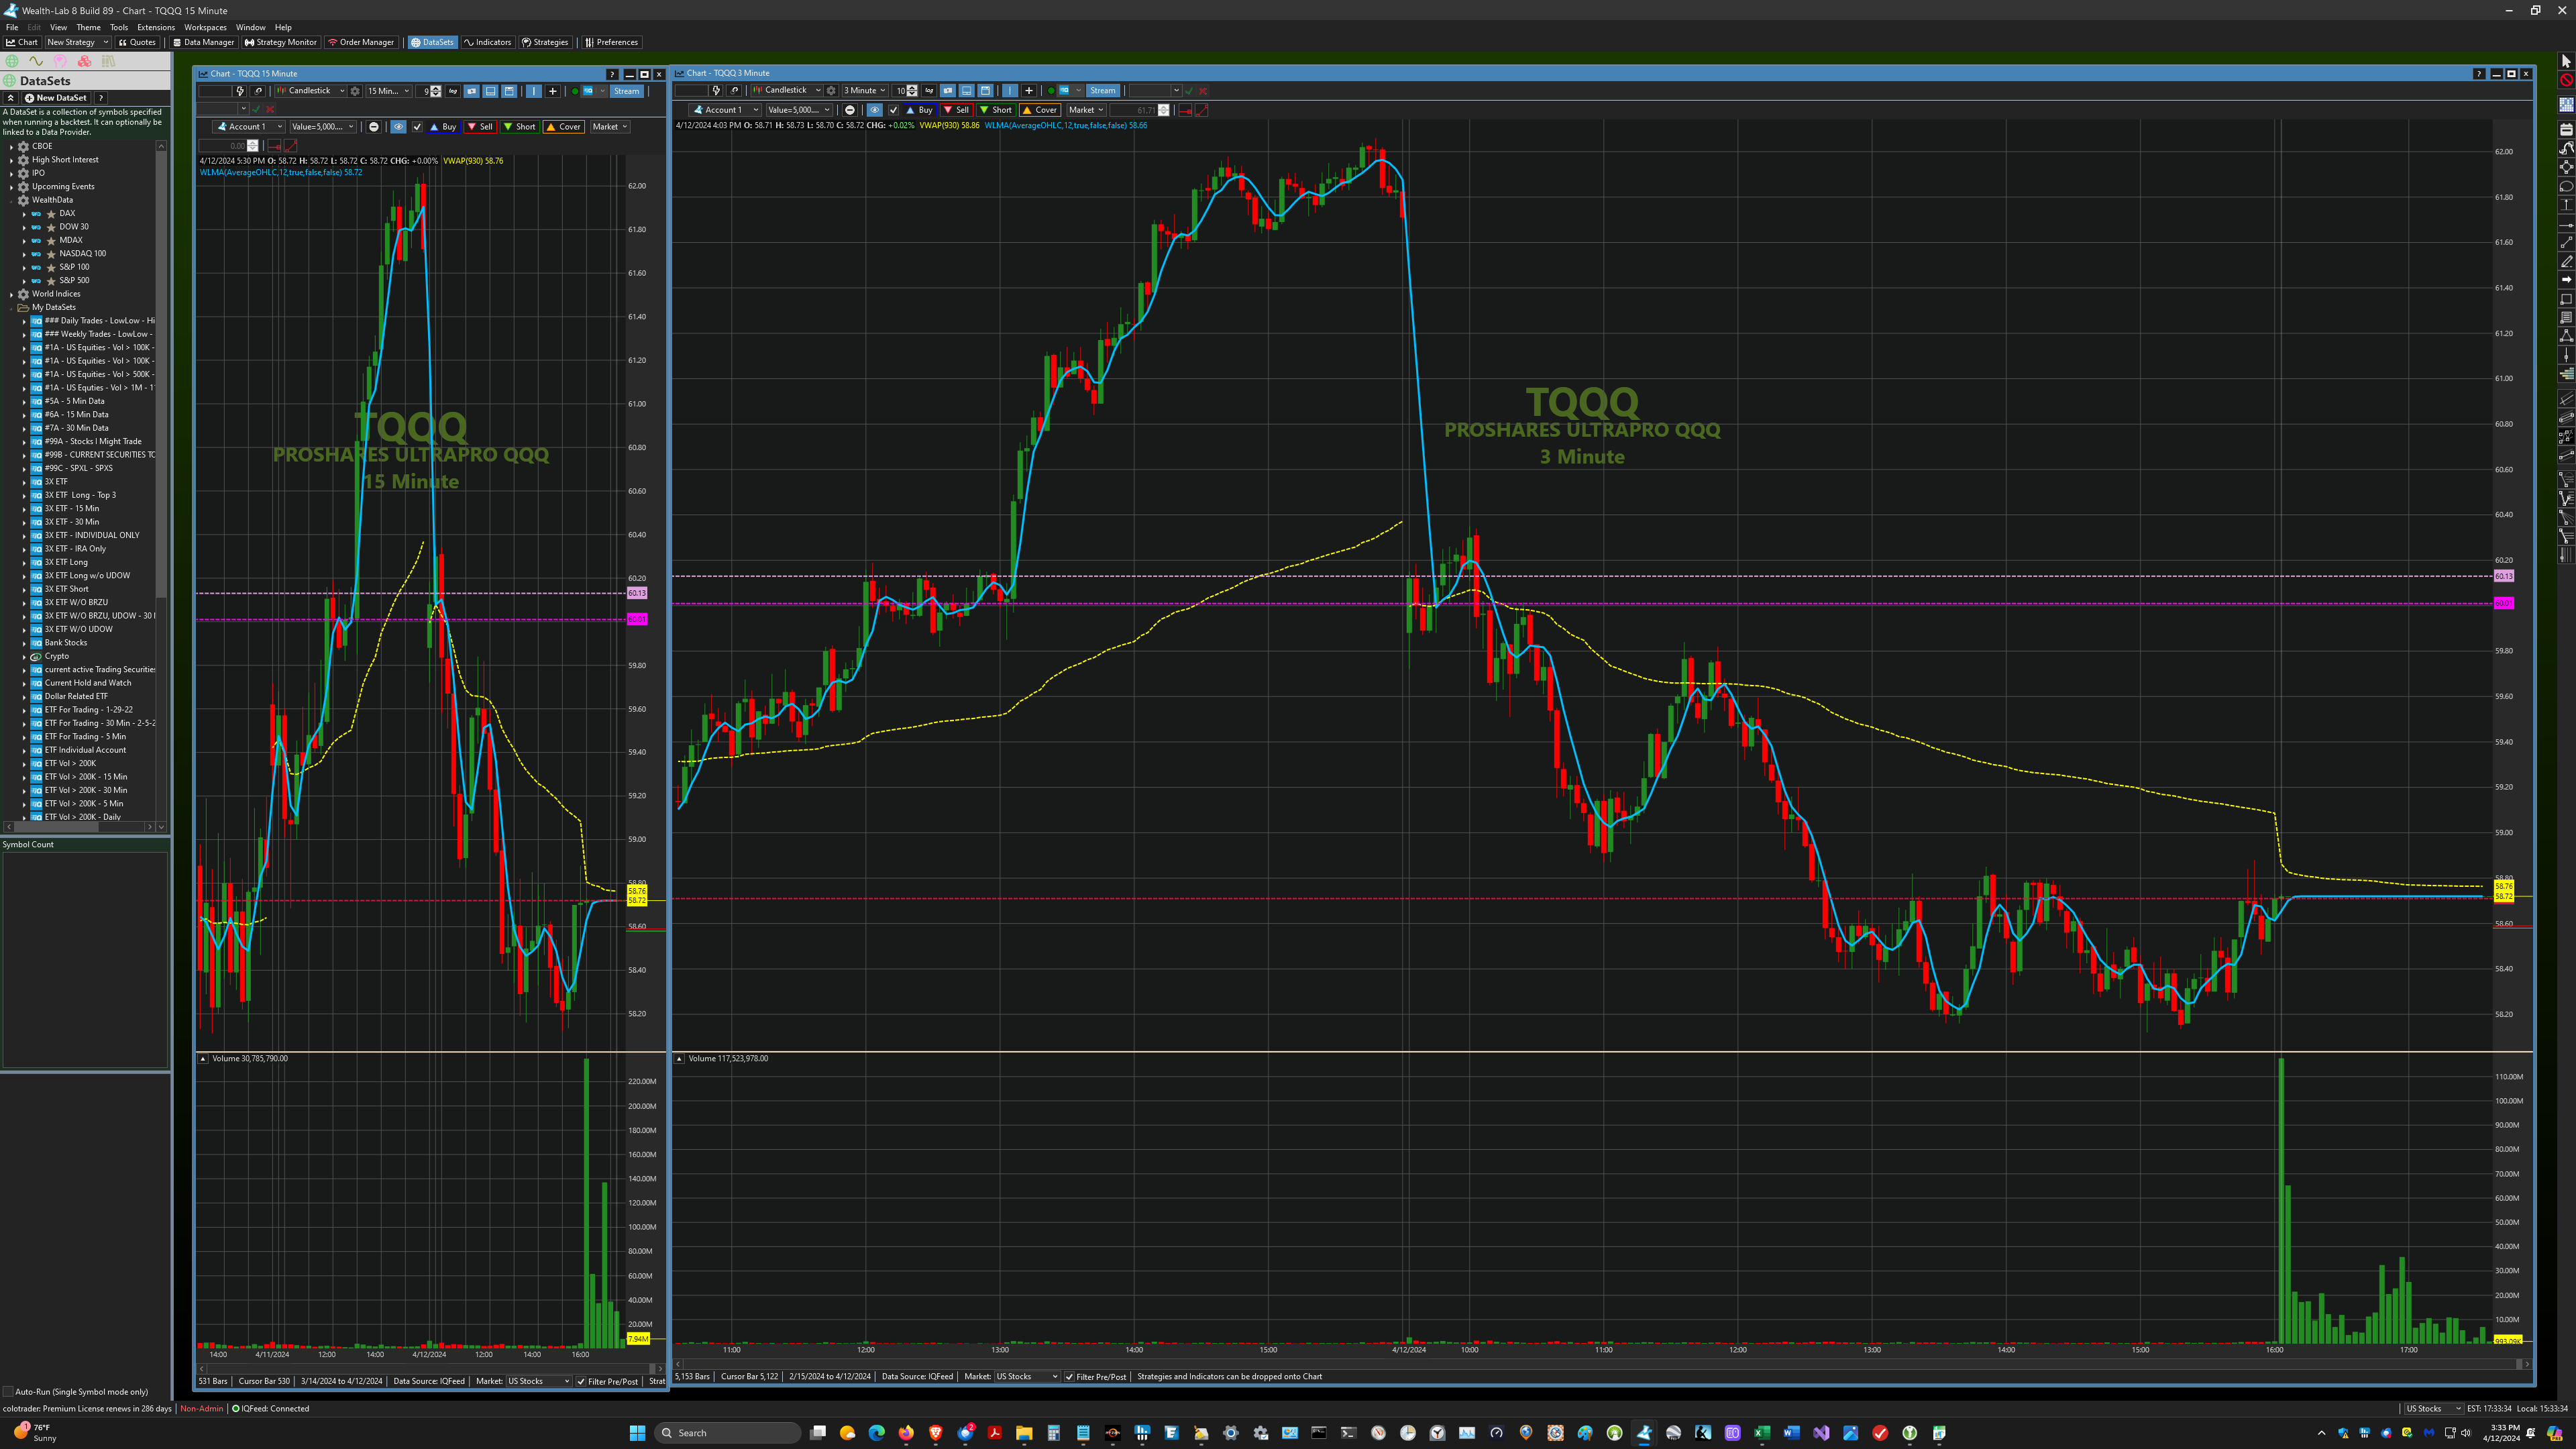The image size is (2576, 1449).
Task: Click crosshair plus icon in 15 Minute chart
Action: pos(552,91)
